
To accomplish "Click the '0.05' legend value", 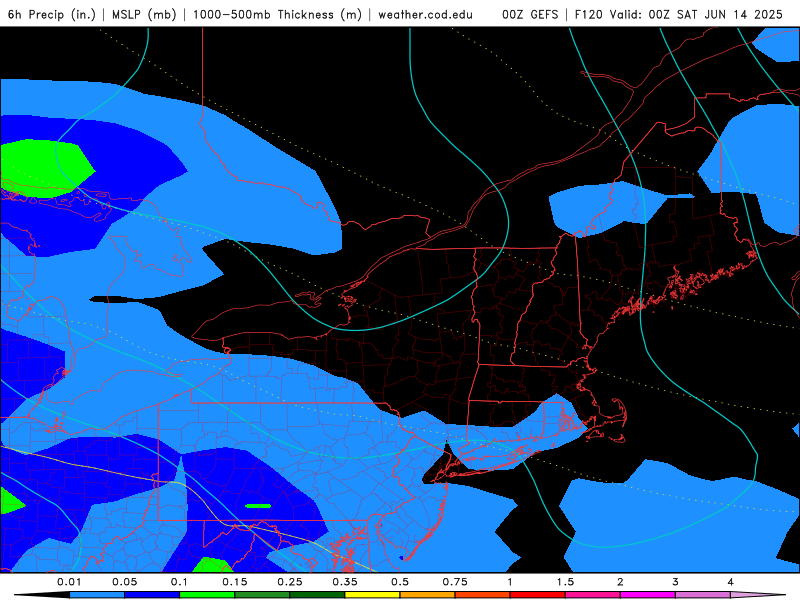I will pos(124,582).
